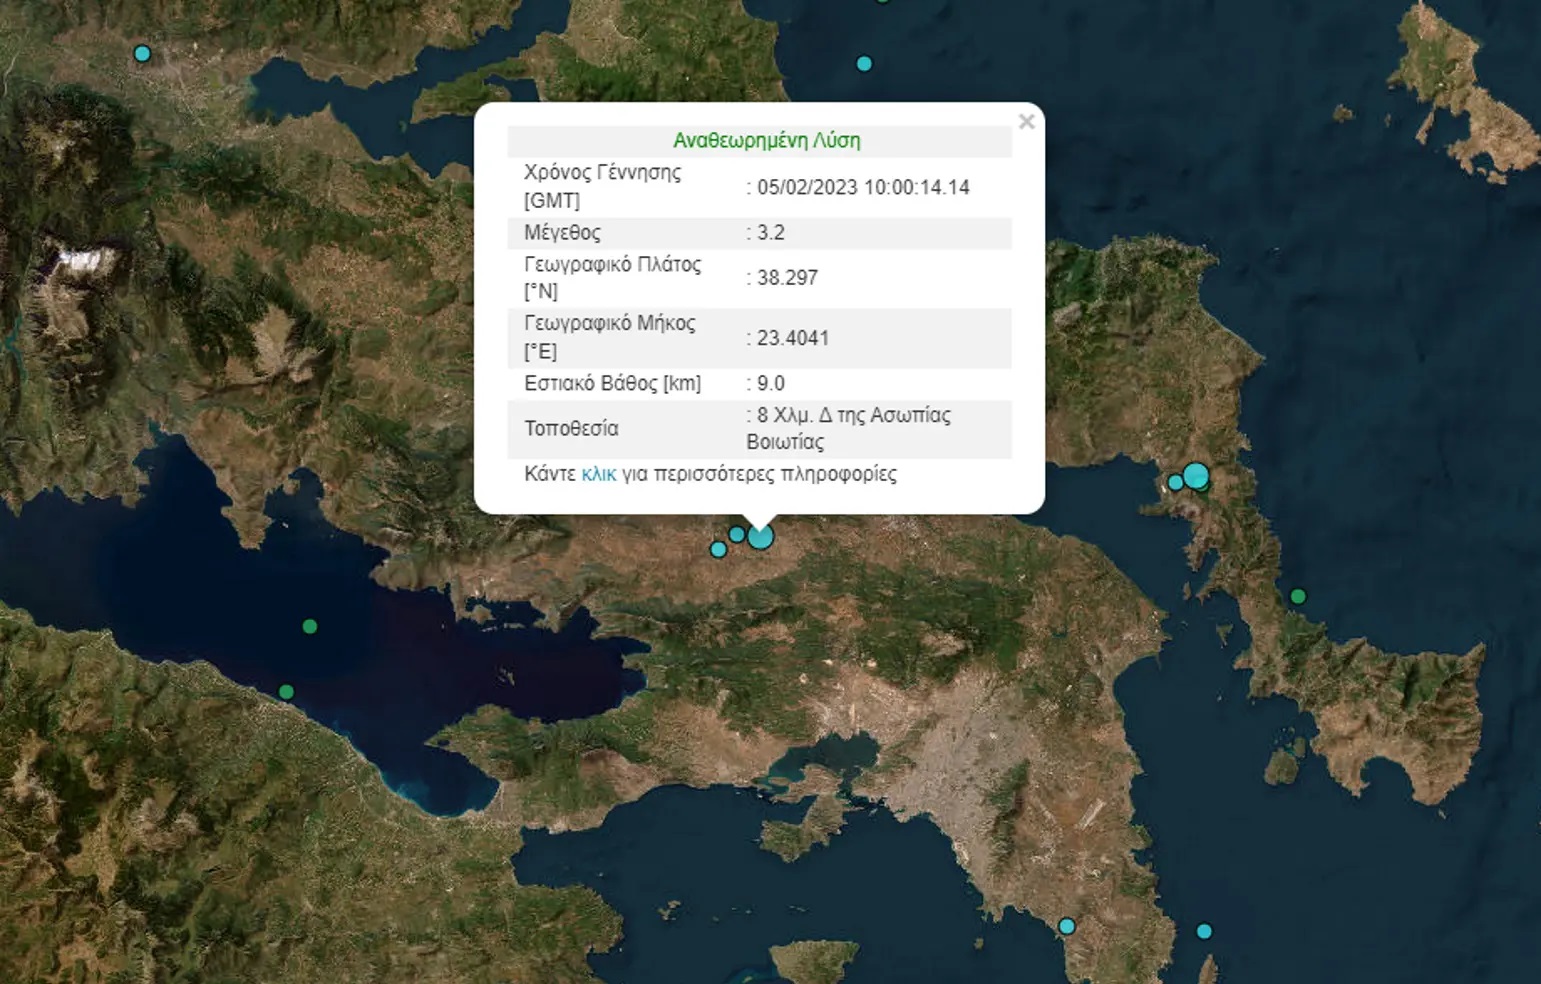Select the small cyan marker touching the epicenter circle
The width and height of the screenshot is (1541, 984).
(x=737, y=535)
